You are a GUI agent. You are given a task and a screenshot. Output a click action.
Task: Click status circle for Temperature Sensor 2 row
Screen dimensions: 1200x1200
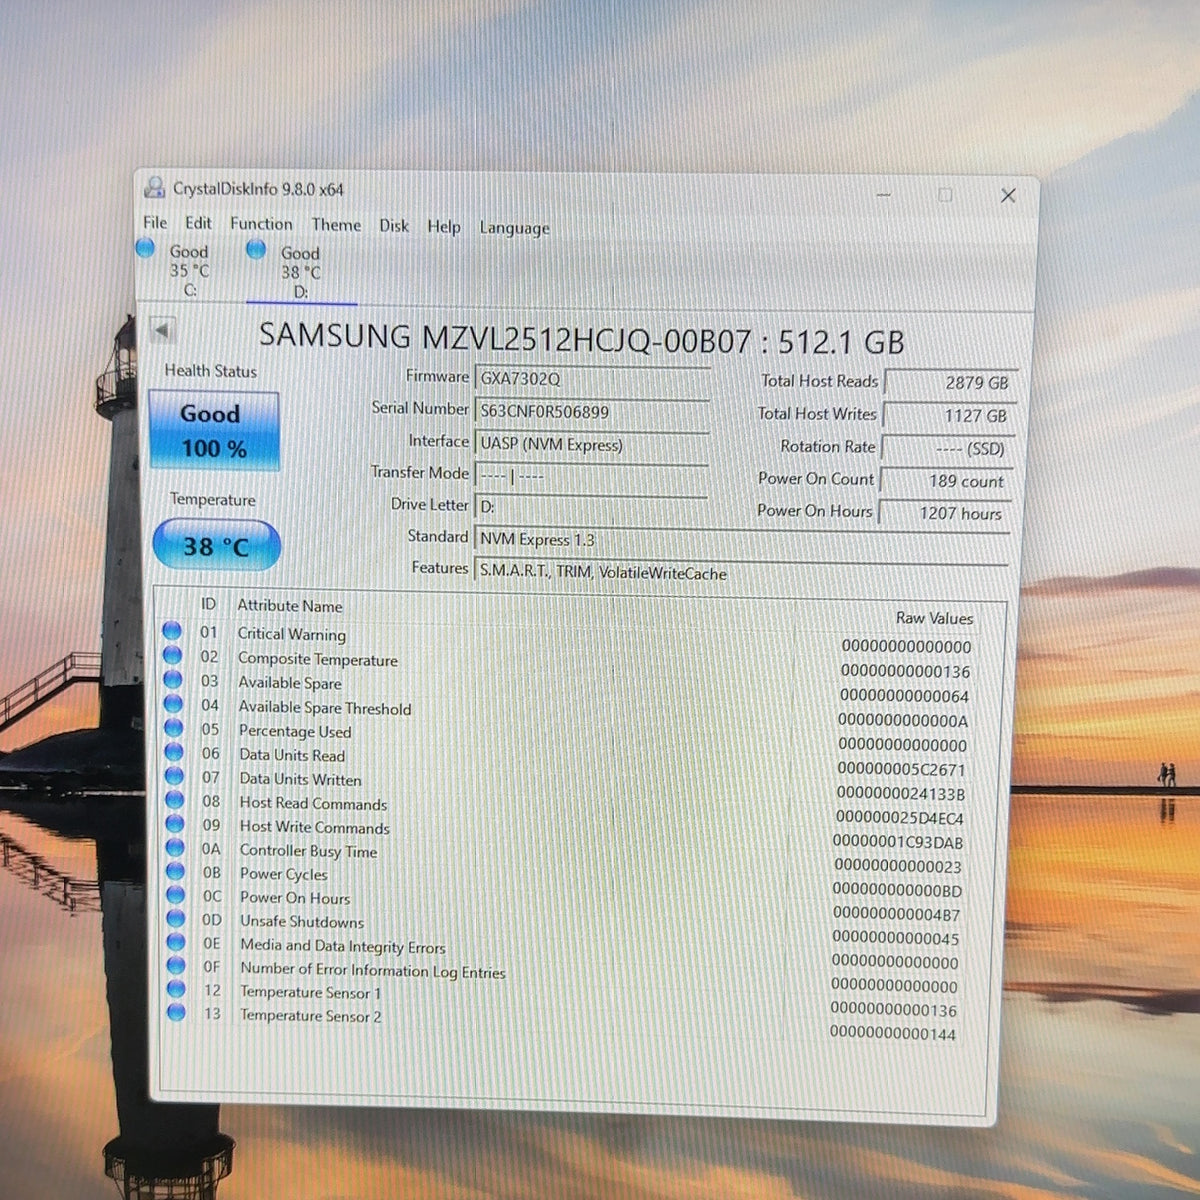(177, 1012)
